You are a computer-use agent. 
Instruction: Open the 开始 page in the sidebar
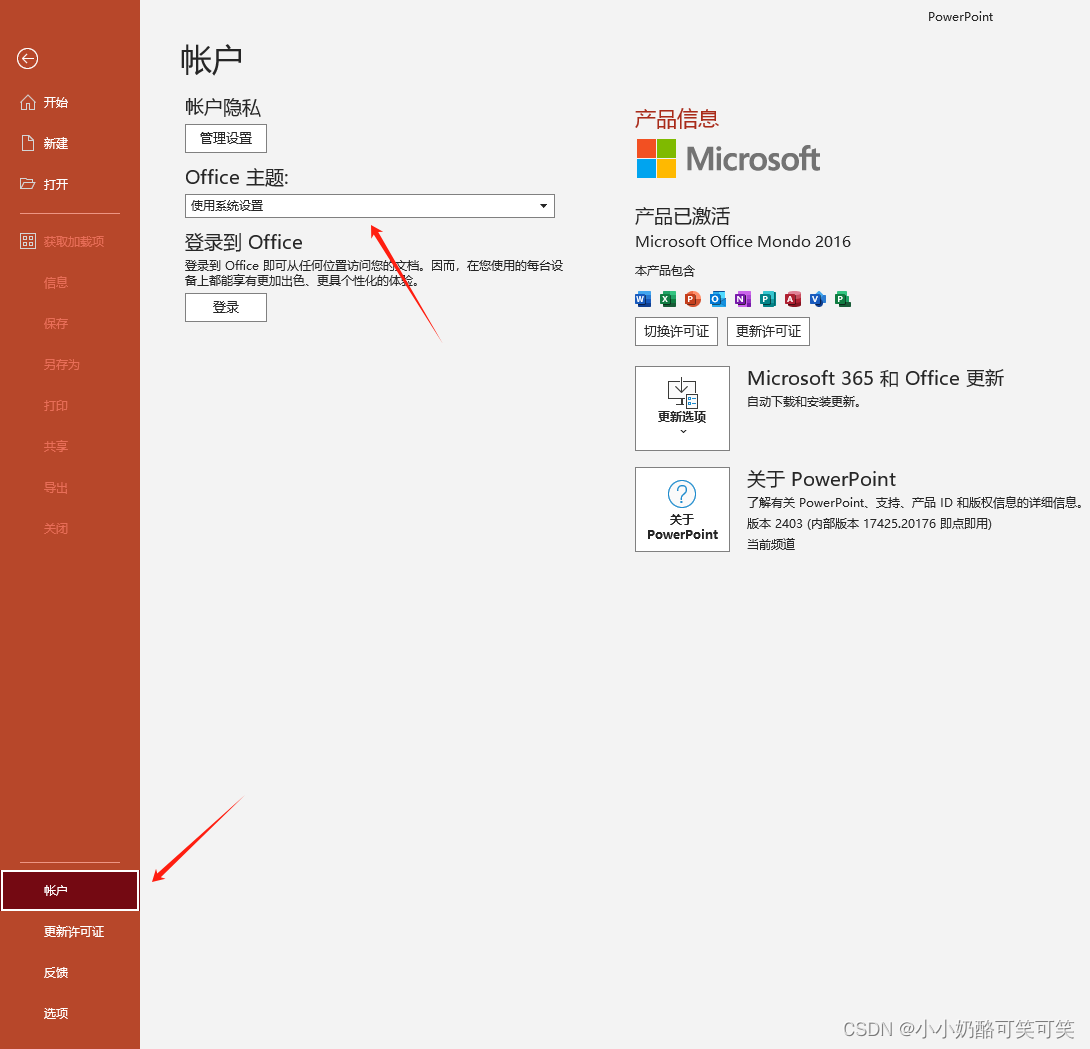point(70,103)
